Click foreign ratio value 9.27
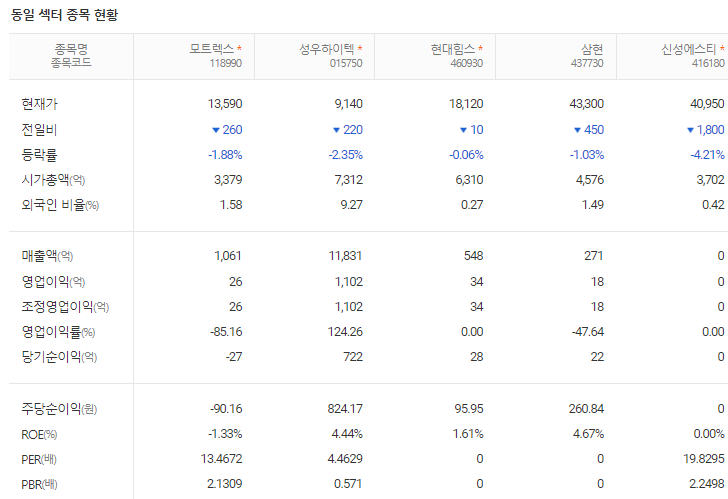The height and width of the screenshot is (499, 728). click(x=351, y=205)
